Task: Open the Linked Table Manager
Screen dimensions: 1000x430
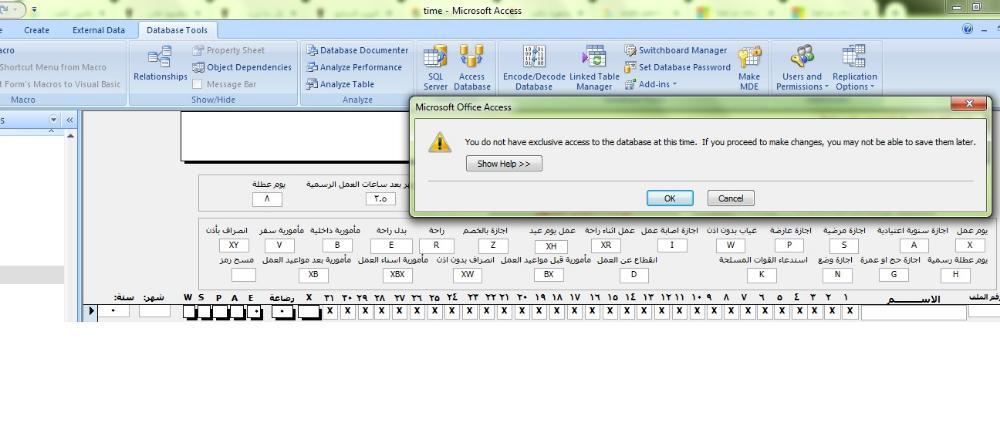Action: [594, 67]
